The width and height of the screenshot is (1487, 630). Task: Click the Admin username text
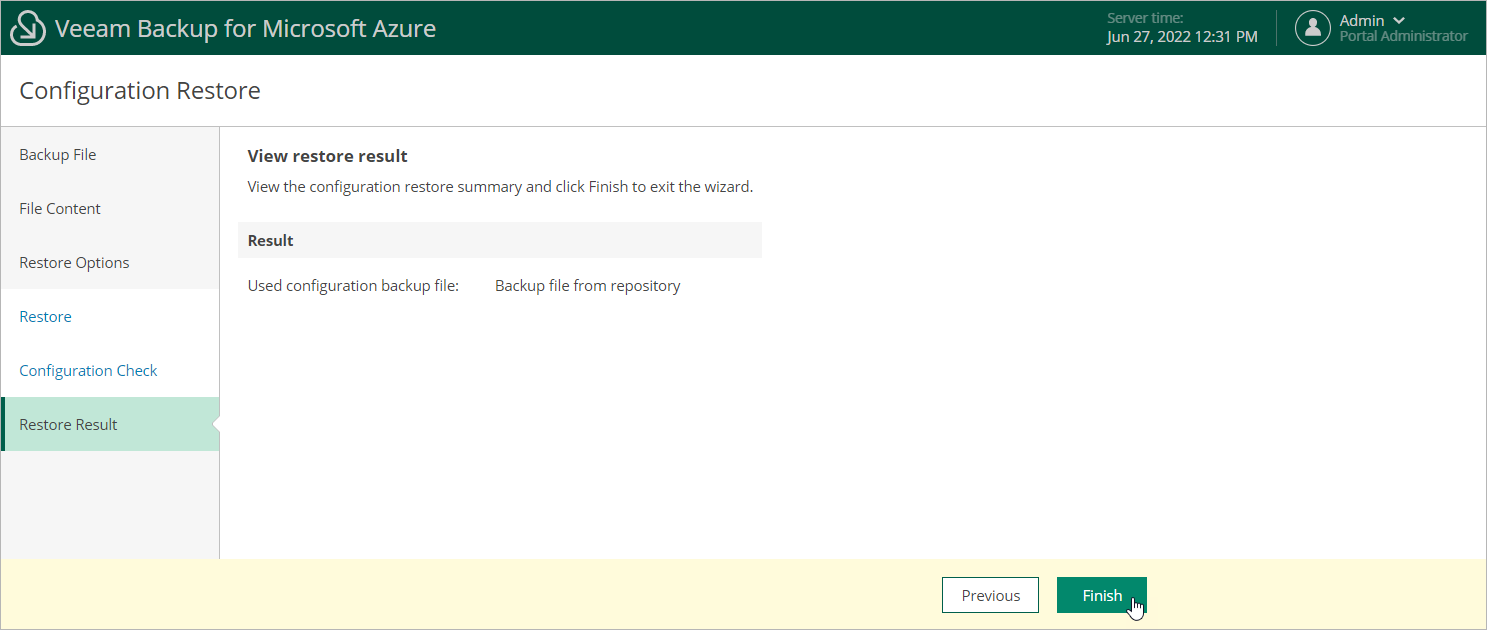click(x=1362, y=20)
